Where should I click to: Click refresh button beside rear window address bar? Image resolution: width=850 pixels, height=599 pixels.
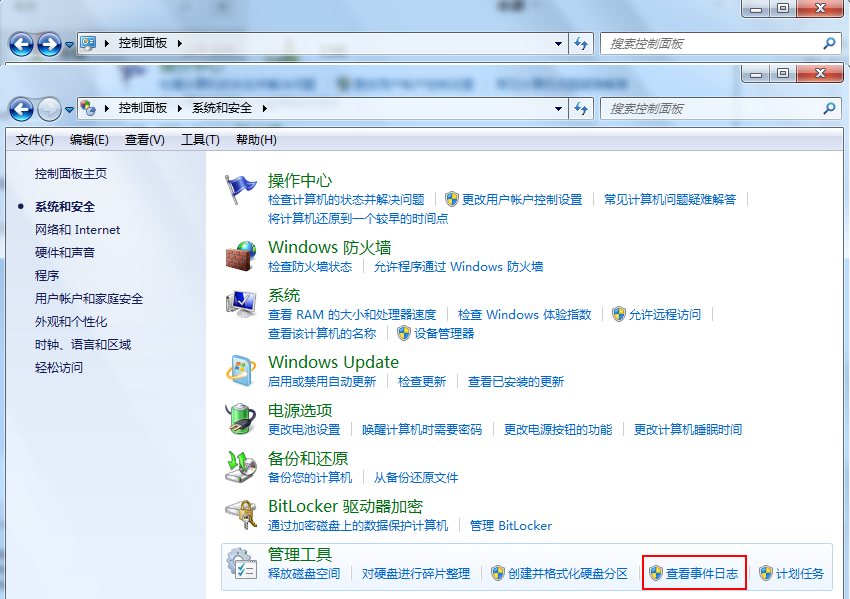pos(581,43)
